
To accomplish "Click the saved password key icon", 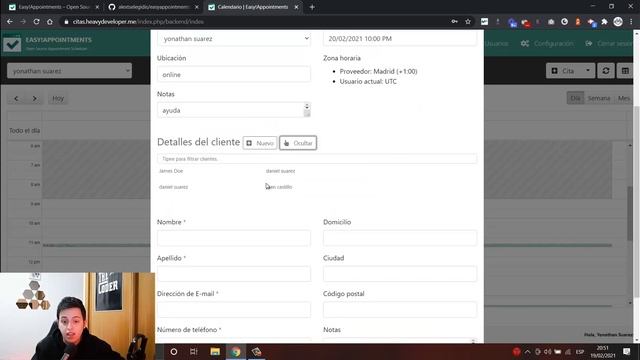I will click(454, 22).
